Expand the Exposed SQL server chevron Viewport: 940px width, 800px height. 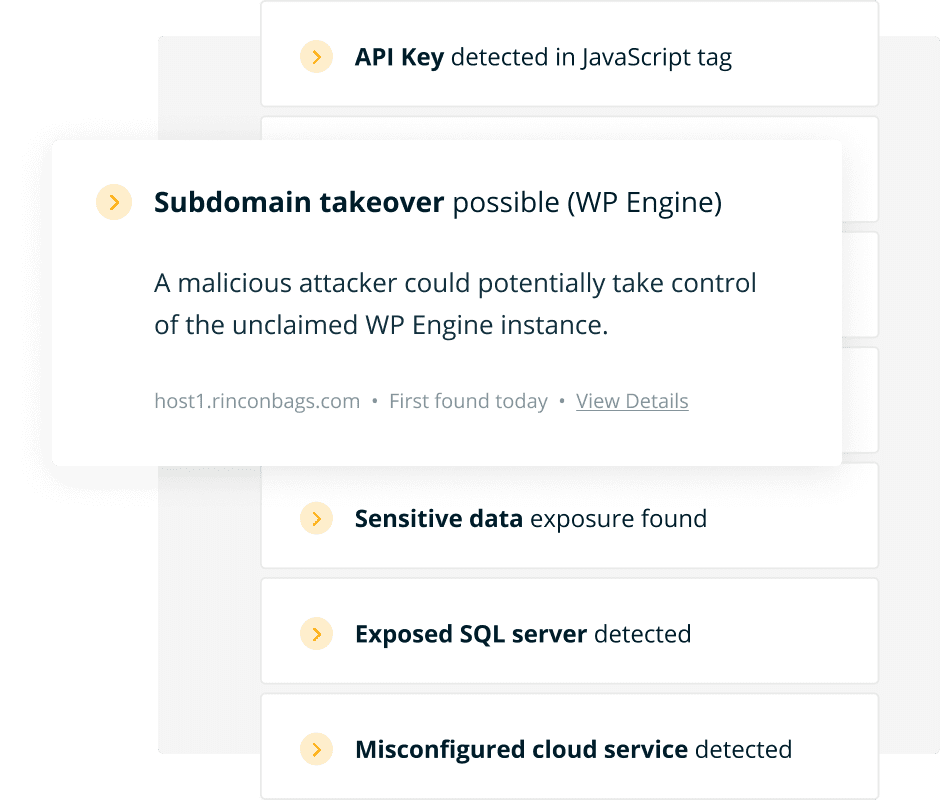pos(316,634)
